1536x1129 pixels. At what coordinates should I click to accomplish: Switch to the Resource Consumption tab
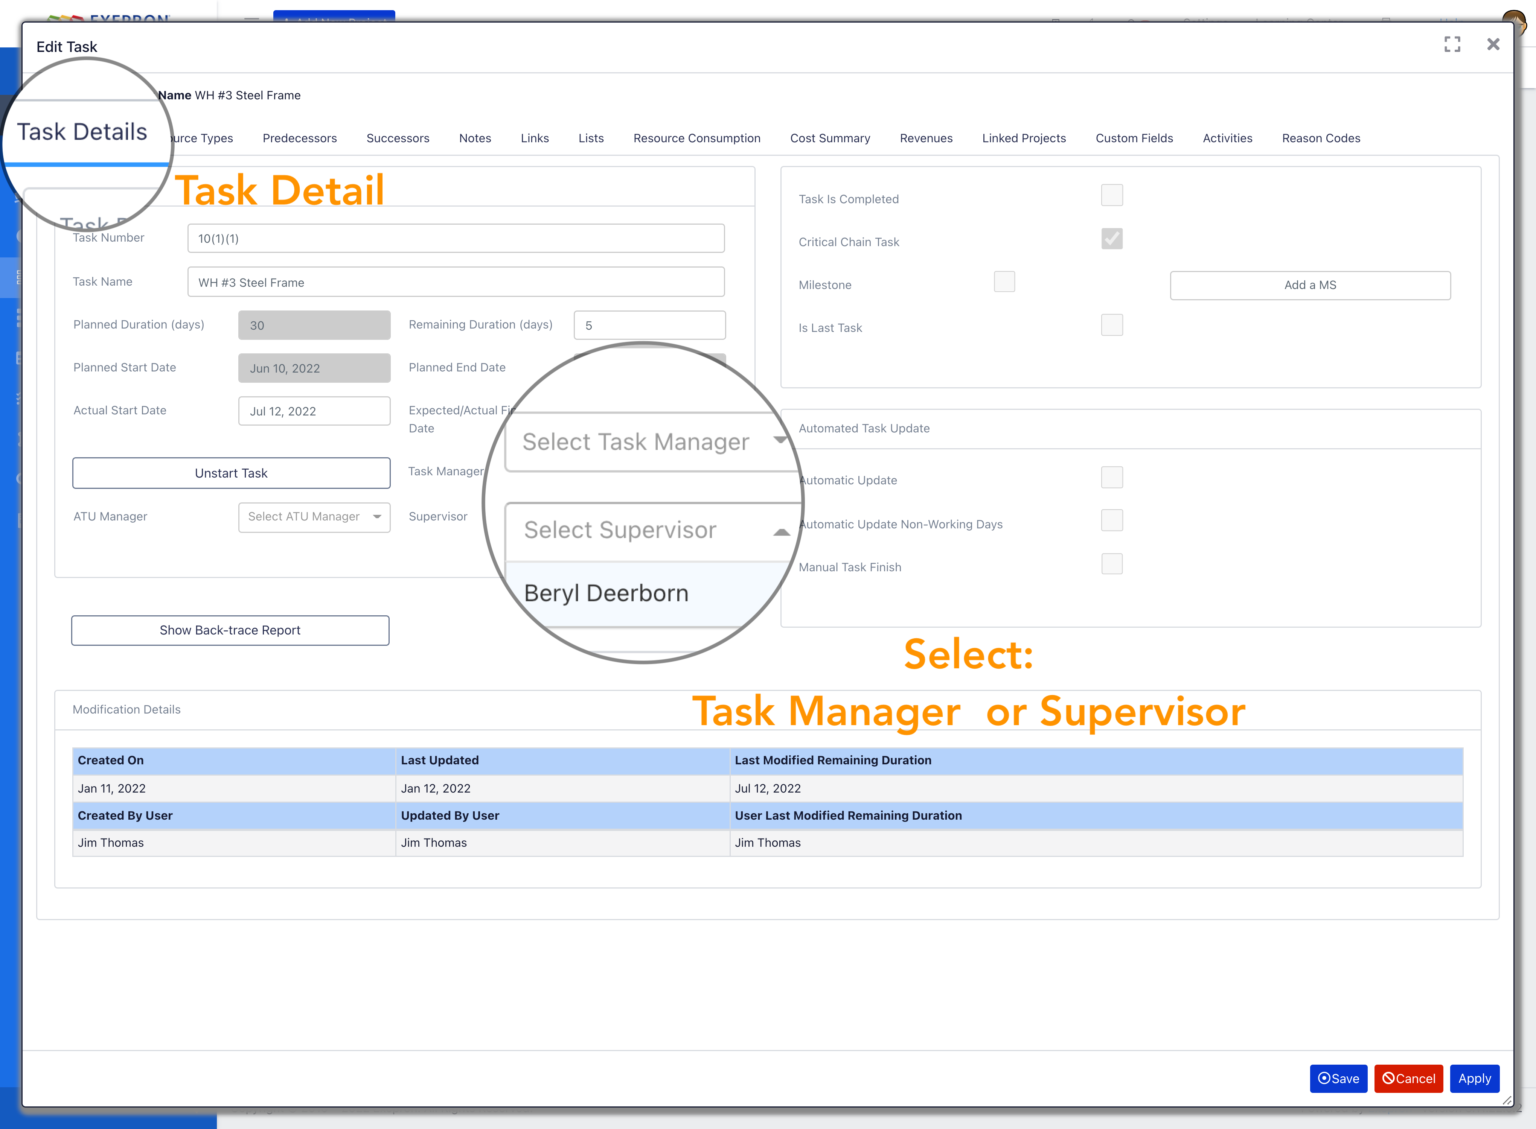pos(697,138)
